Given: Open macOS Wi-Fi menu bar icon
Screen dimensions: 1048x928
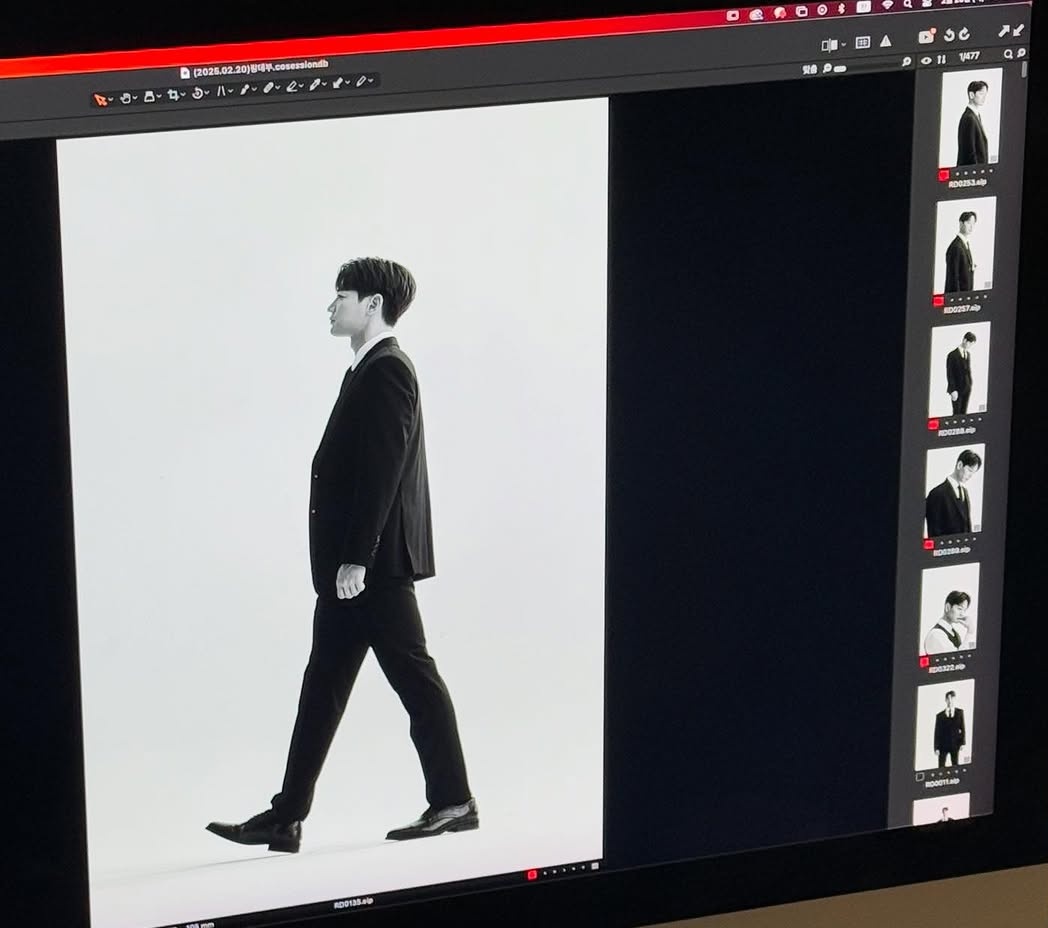Looking at the screenshot, I should [887, 4].
